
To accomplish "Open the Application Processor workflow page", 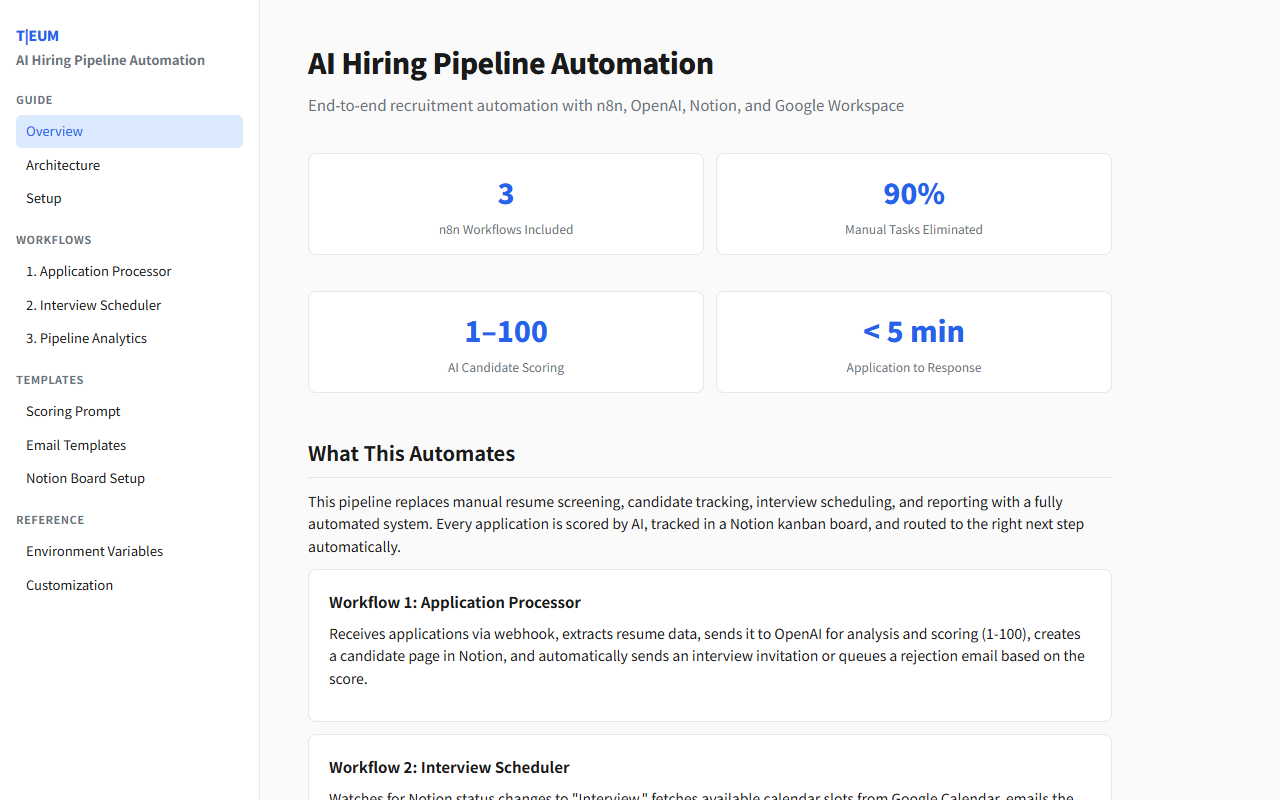I will (x=98, y=271).
